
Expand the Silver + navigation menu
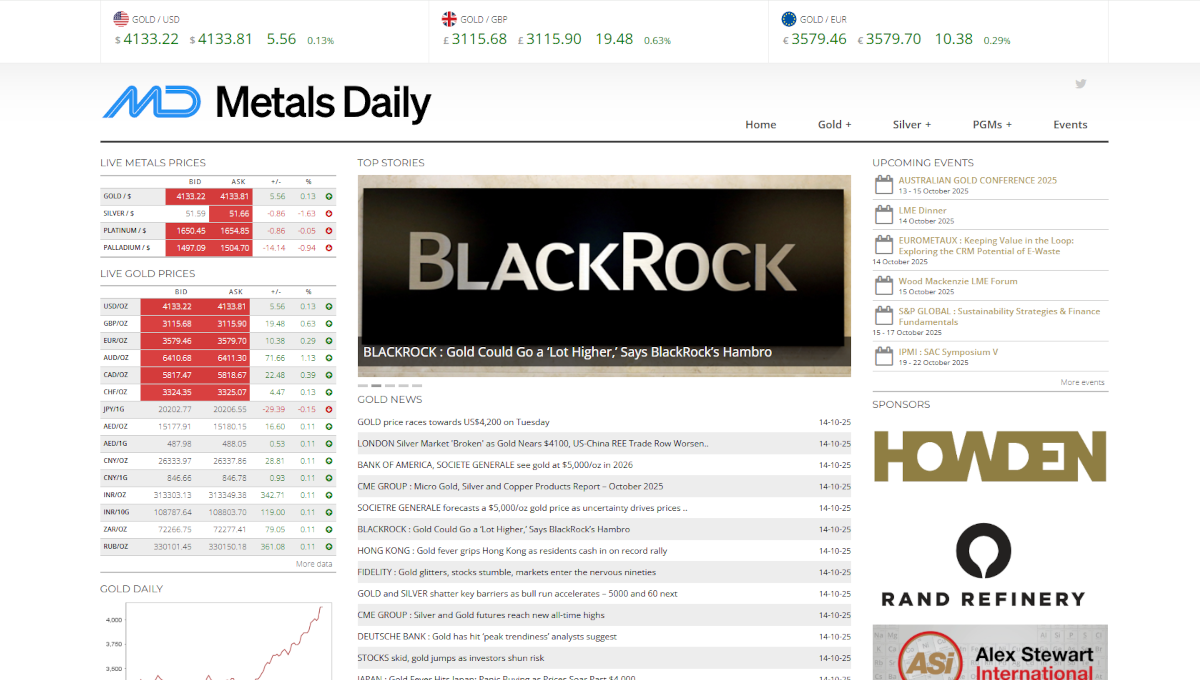(911, 125)
